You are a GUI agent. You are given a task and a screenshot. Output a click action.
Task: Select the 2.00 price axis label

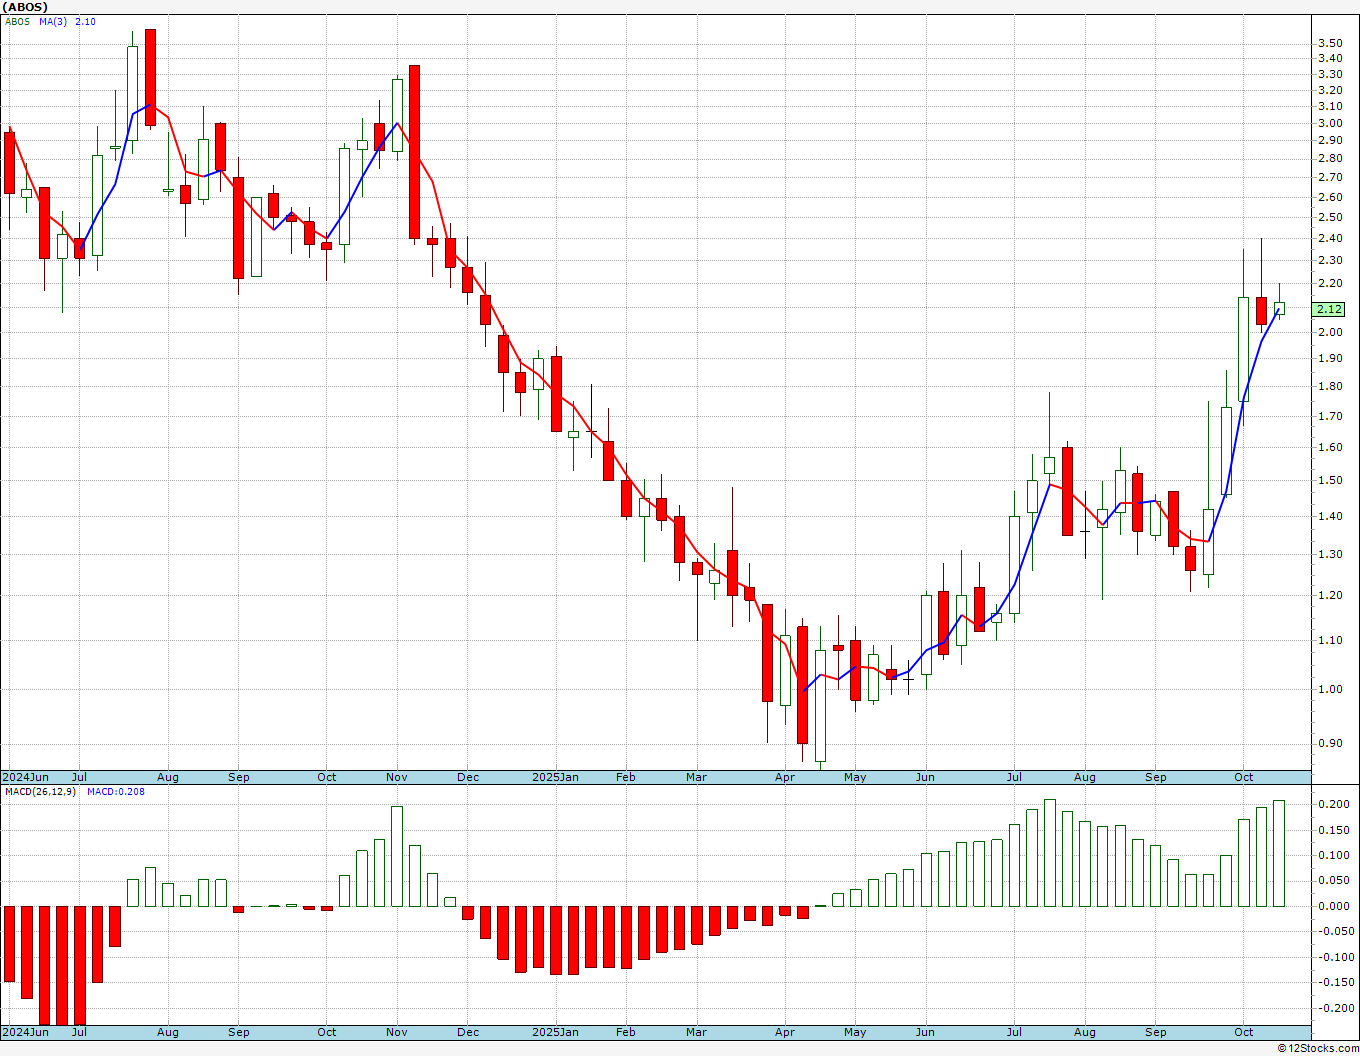[1330, 332]
